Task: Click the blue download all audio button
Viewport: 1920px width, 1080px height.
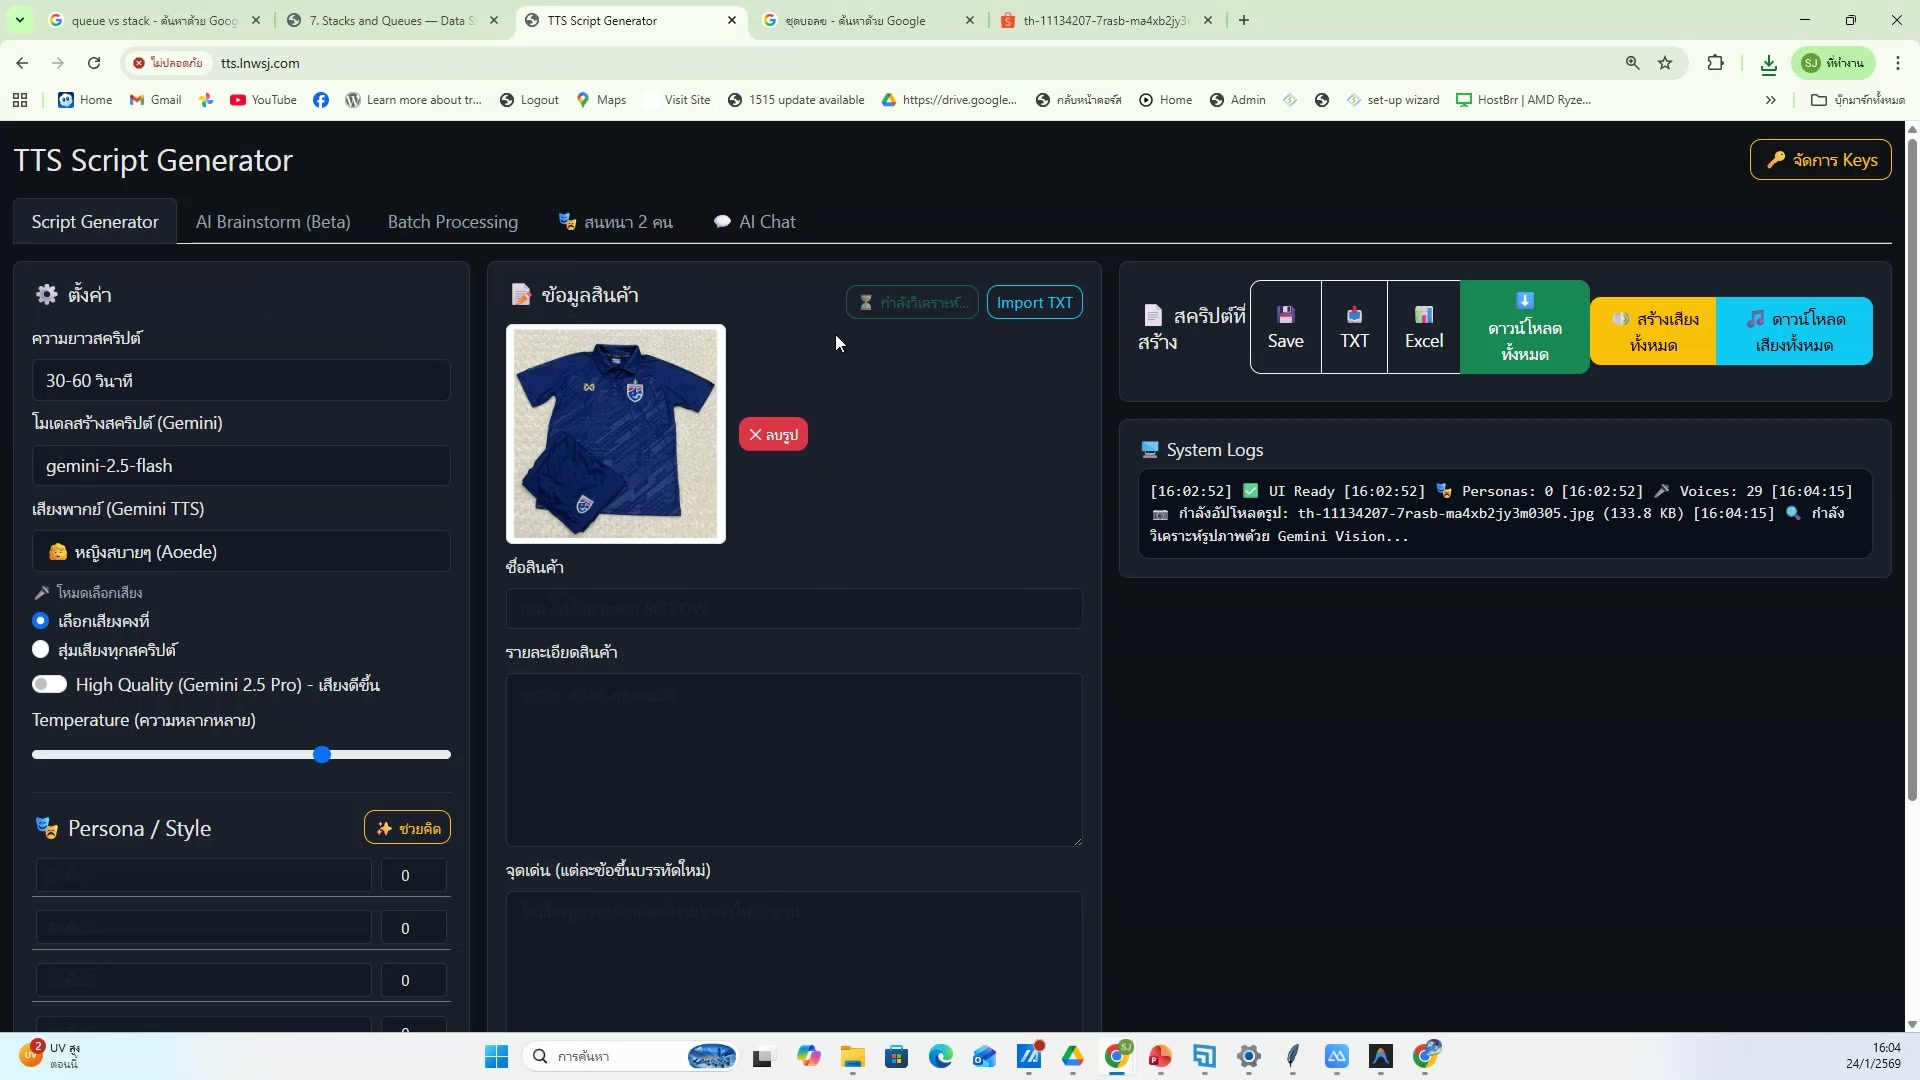Action: point(1794,331)
